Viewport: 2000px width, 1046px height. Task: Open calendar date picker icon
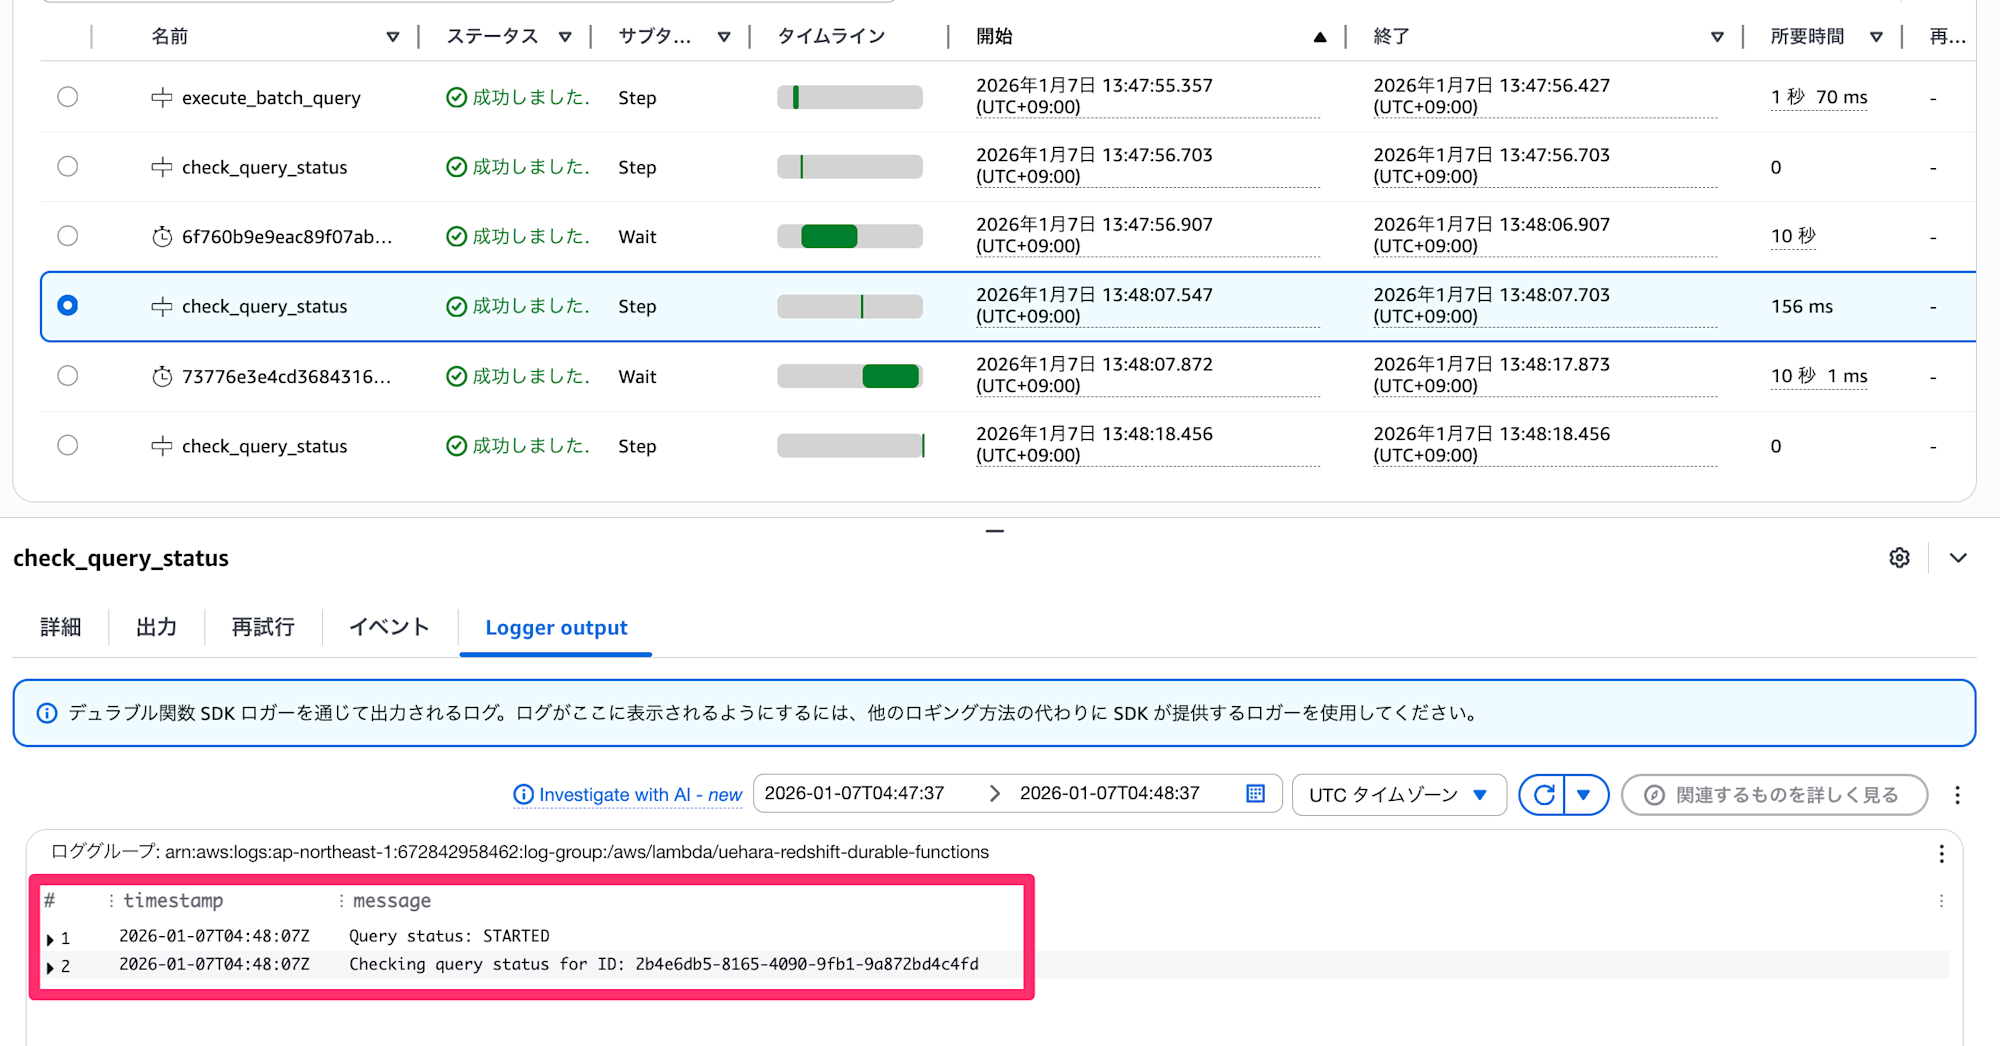pyautogui.click(x=1256, y=794)
